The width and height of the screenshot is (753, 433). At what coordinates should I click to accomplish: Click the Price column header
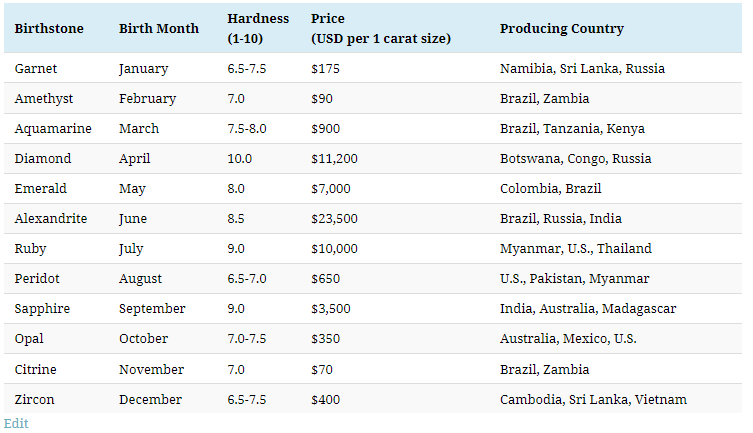[380, 29]
